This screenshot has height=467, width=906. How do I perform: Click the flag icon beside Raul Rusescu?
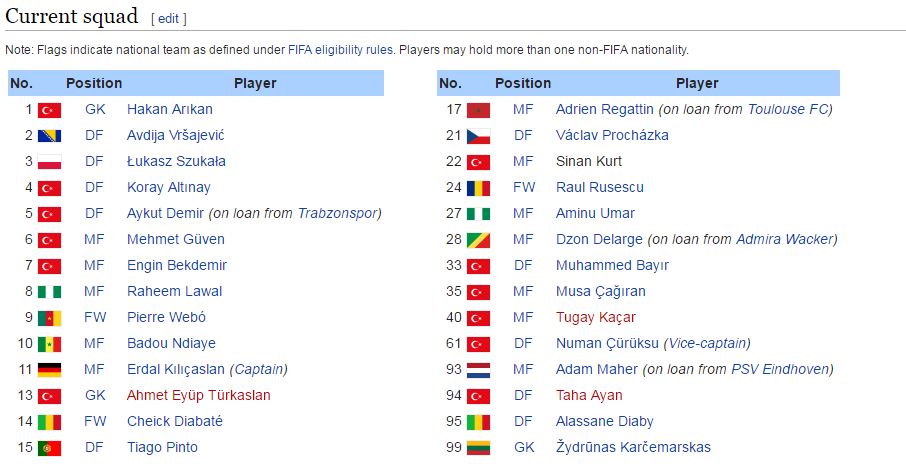click(479, 188)
